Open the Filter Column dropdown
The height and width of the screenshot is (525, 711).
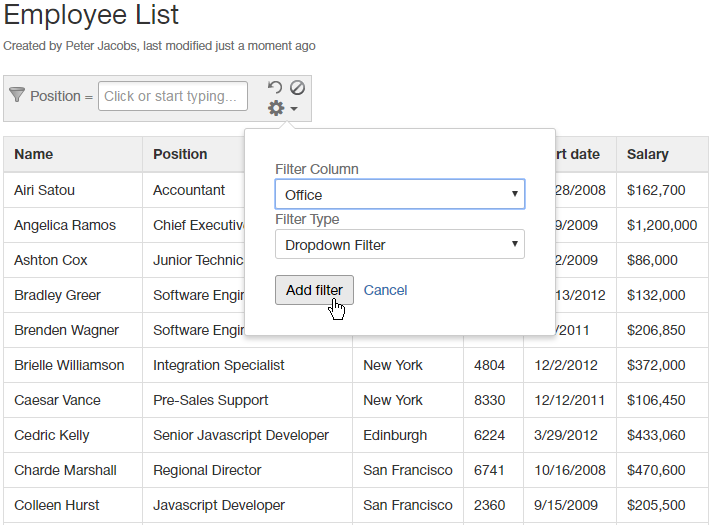pyautogui.click(x=399, y=194)
